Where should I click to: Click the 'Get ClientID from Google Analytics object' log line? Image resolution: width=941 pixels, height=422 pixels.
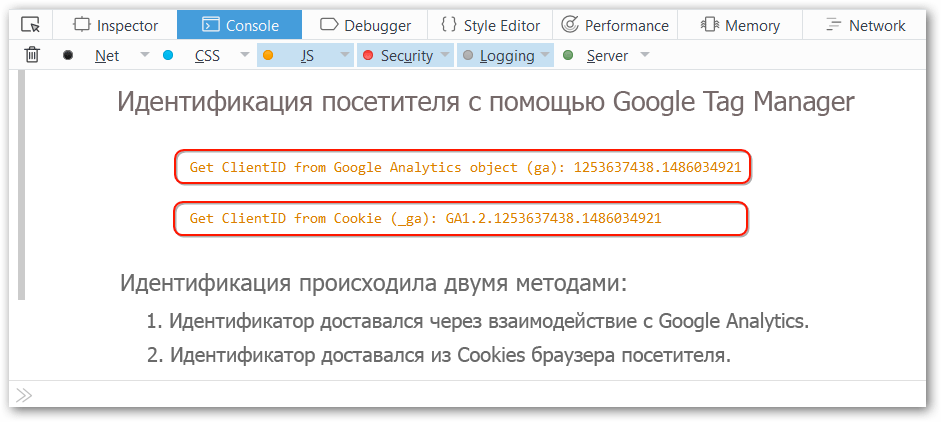tap(465, 167)
